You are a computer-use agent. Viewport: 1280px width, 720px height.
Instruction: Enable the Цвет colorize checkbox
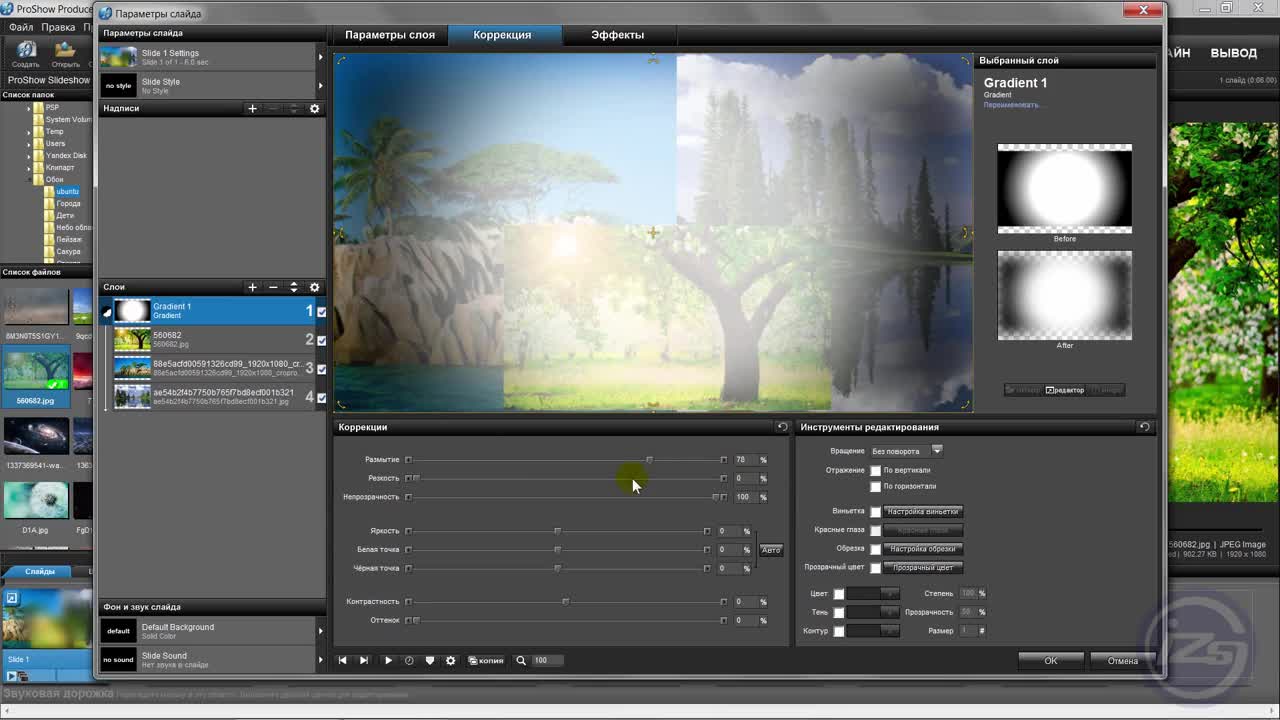pyautogui.click(x=839, y=594)
